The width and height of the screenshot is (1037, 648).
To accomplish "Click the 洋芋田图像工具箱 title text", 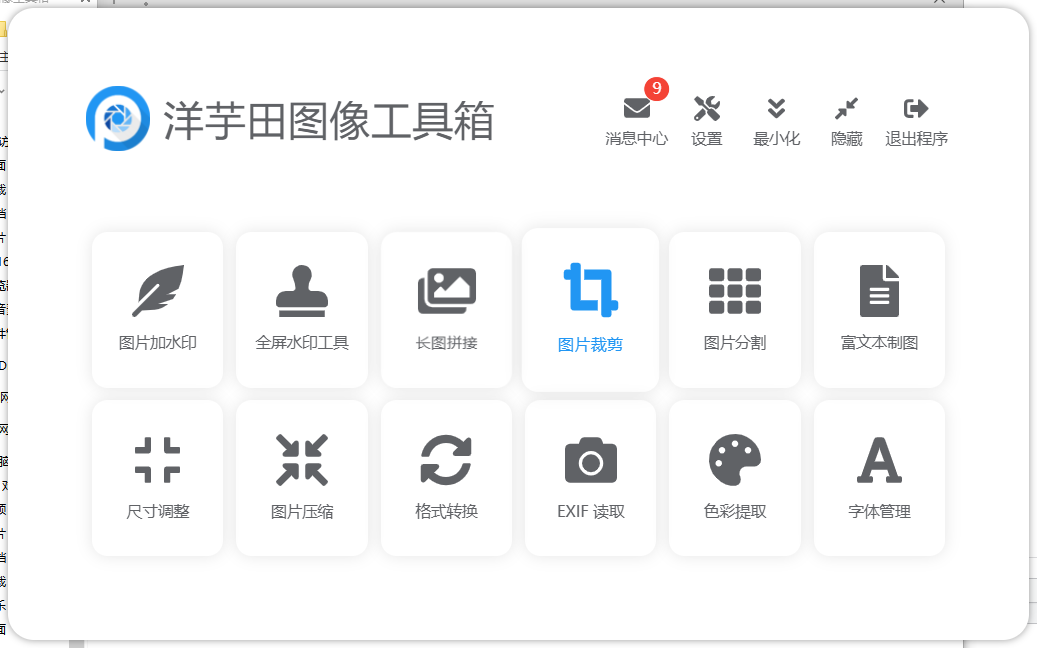I will 329,121.
